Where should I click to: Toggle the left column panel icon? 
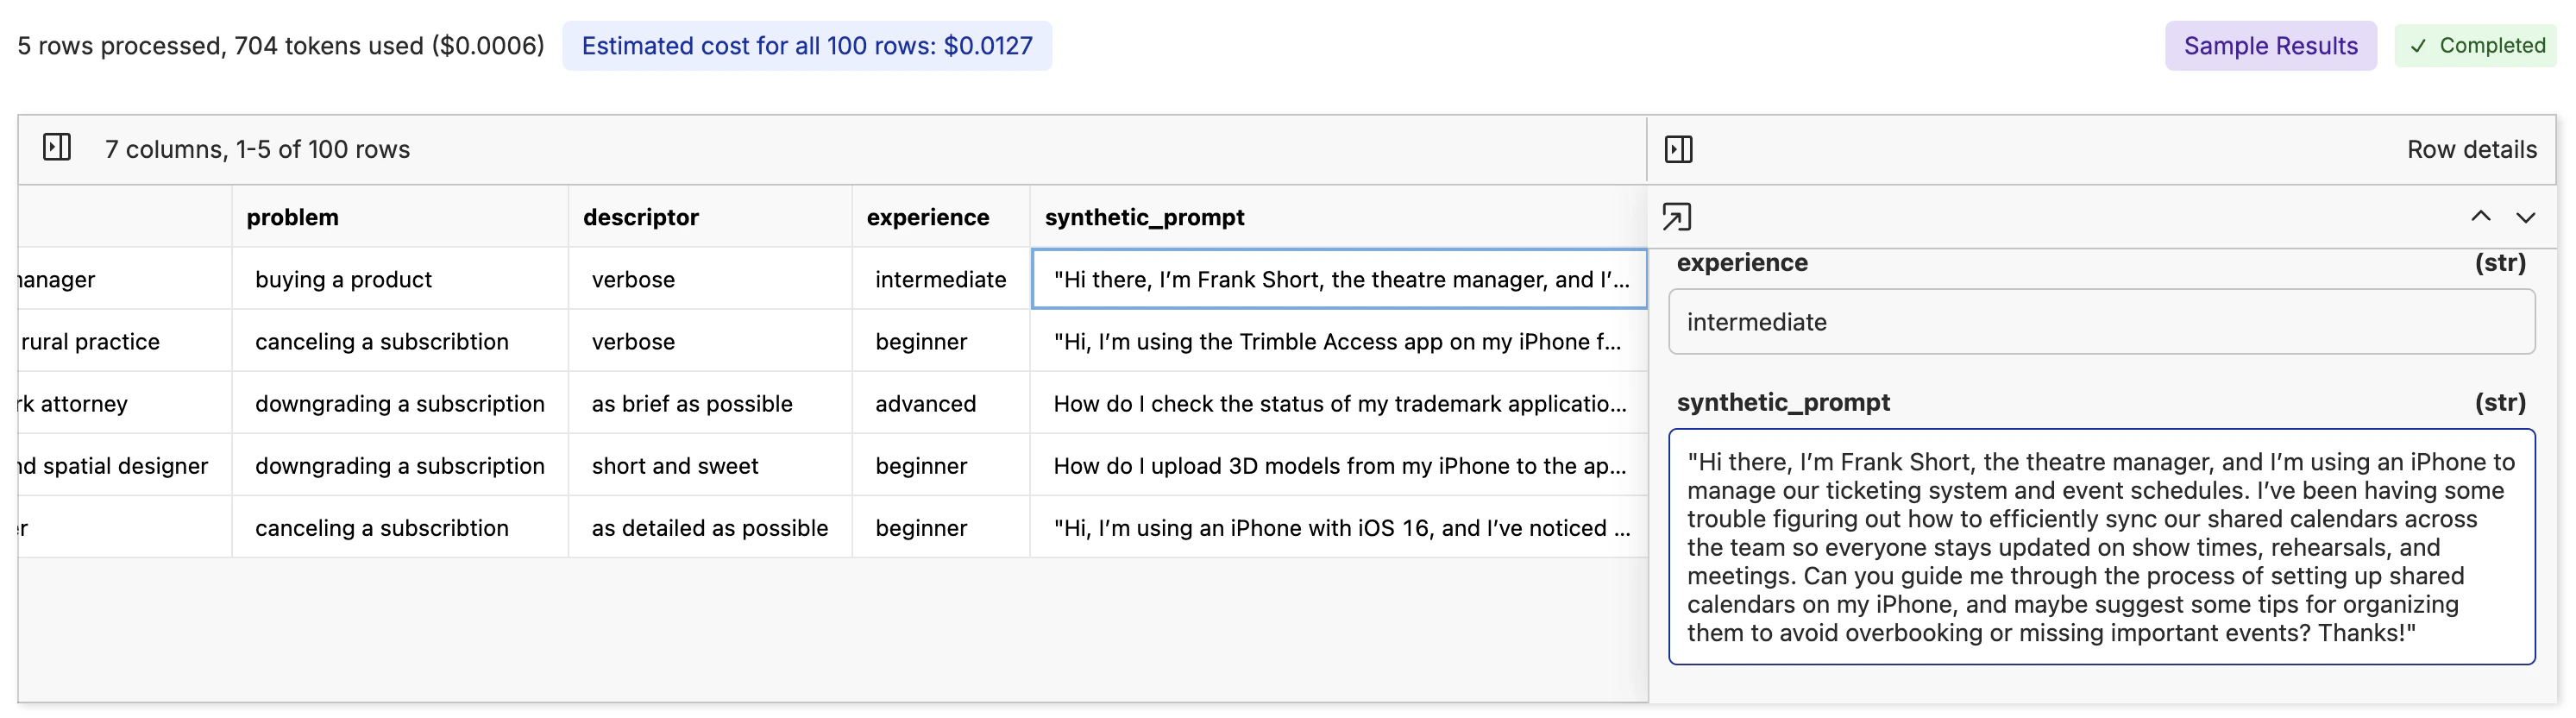pos(57,148)
